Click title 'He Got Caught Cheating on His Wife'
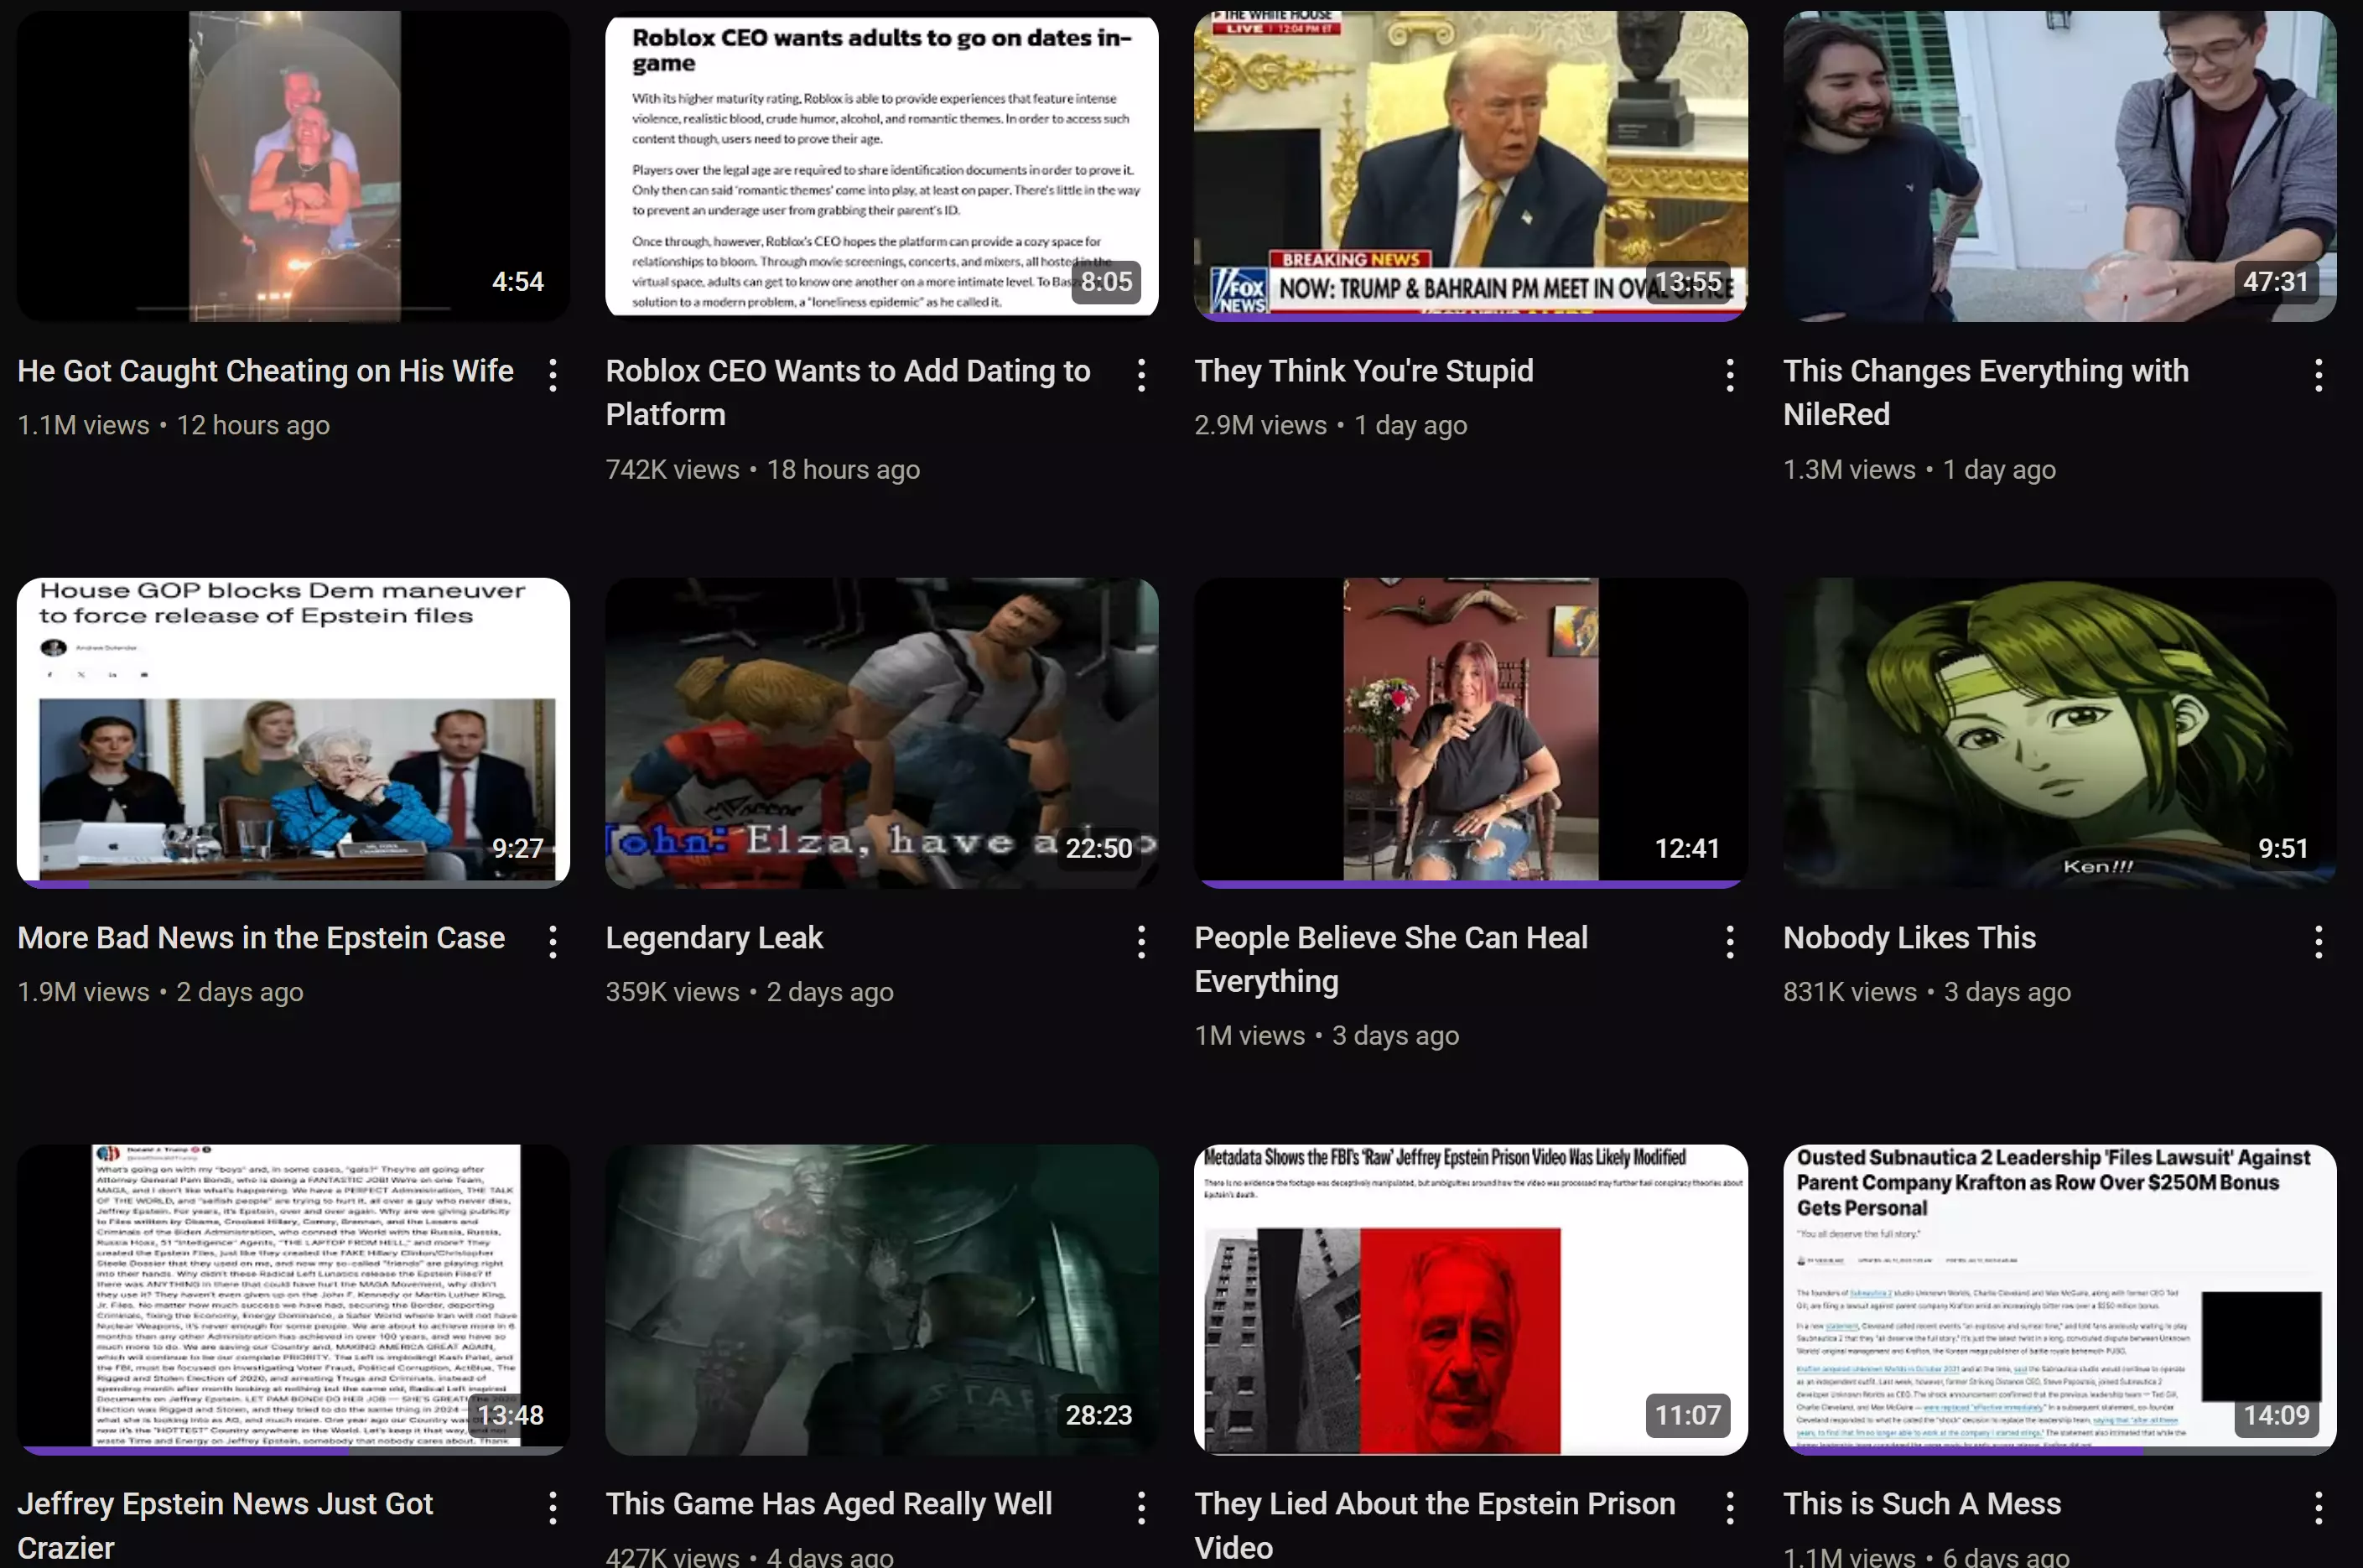This screenshot has width=2363, height=1568. 265,371
